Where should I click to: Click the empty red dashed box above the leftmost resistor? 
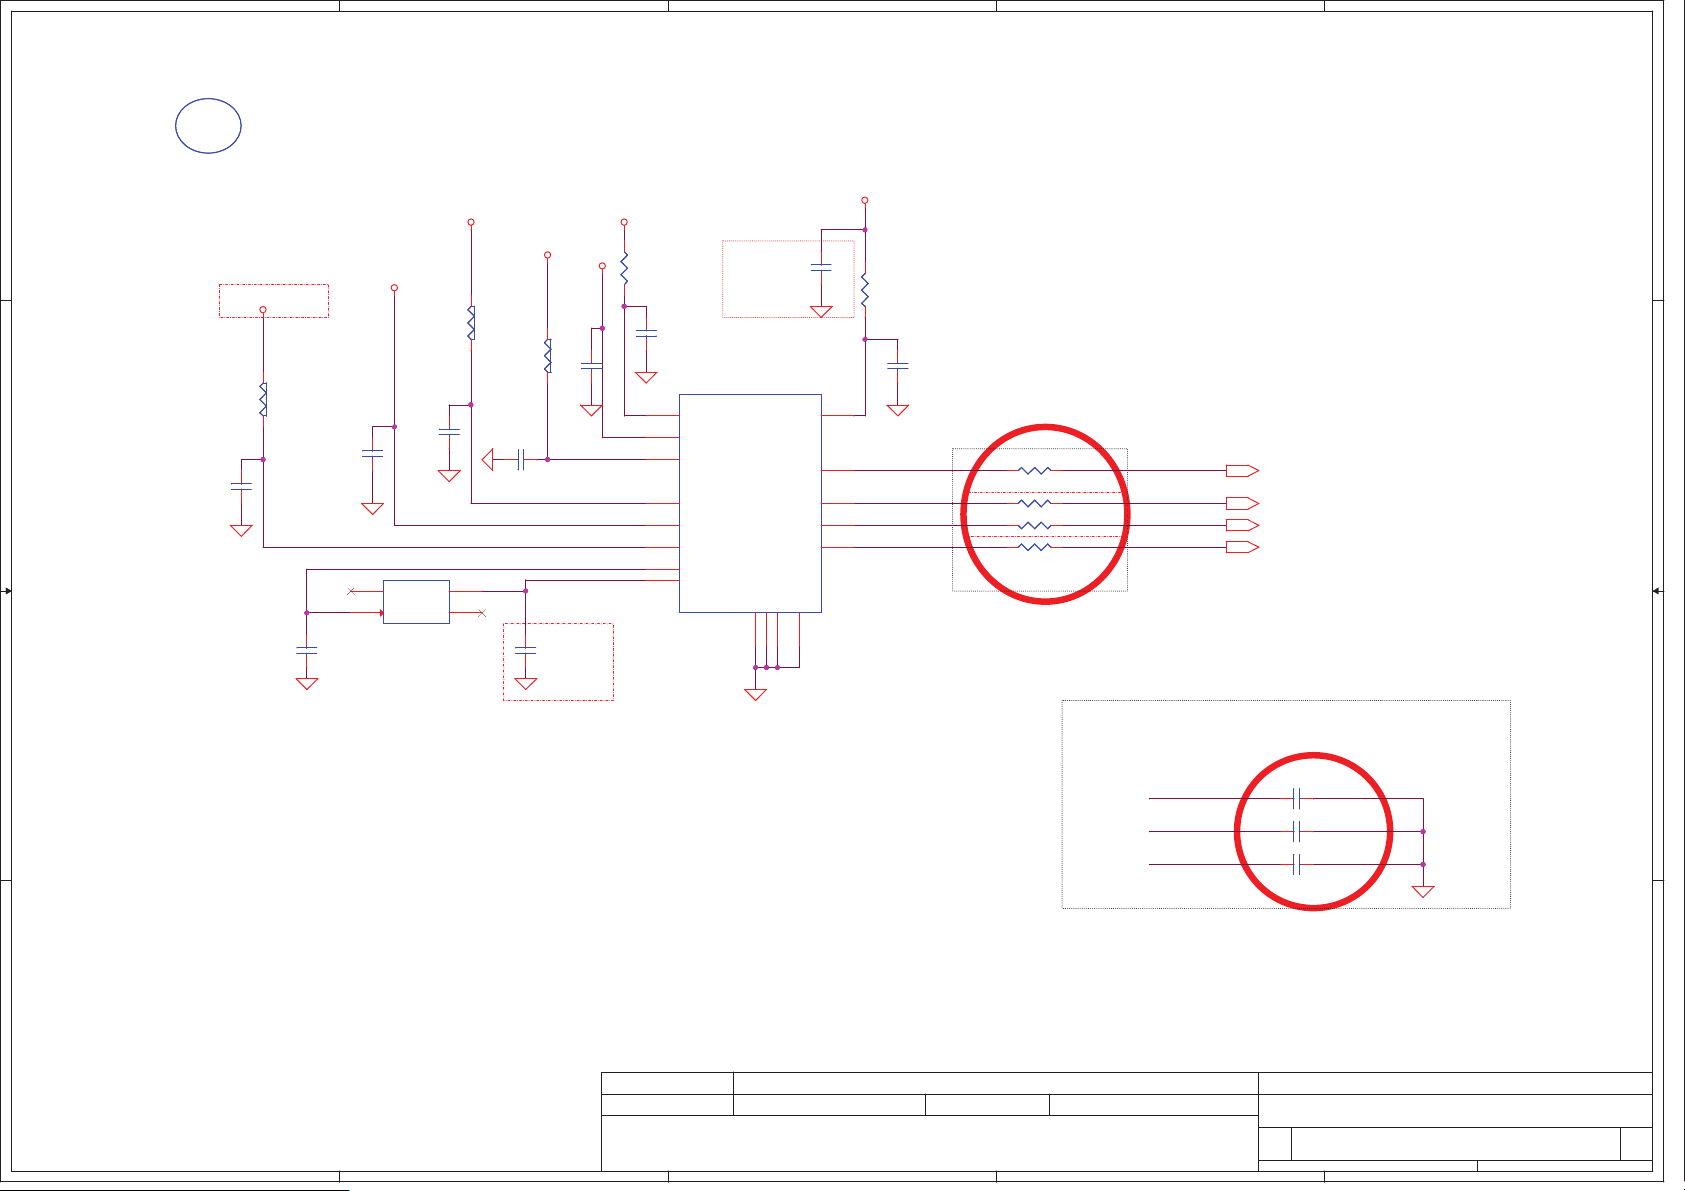point(274,301)
